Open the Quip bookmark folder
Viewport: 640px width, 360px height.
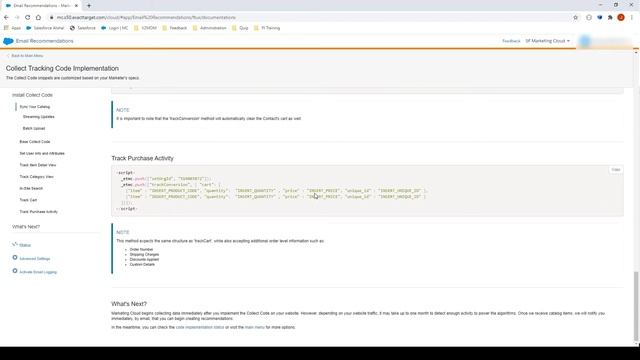pos(240,28)
